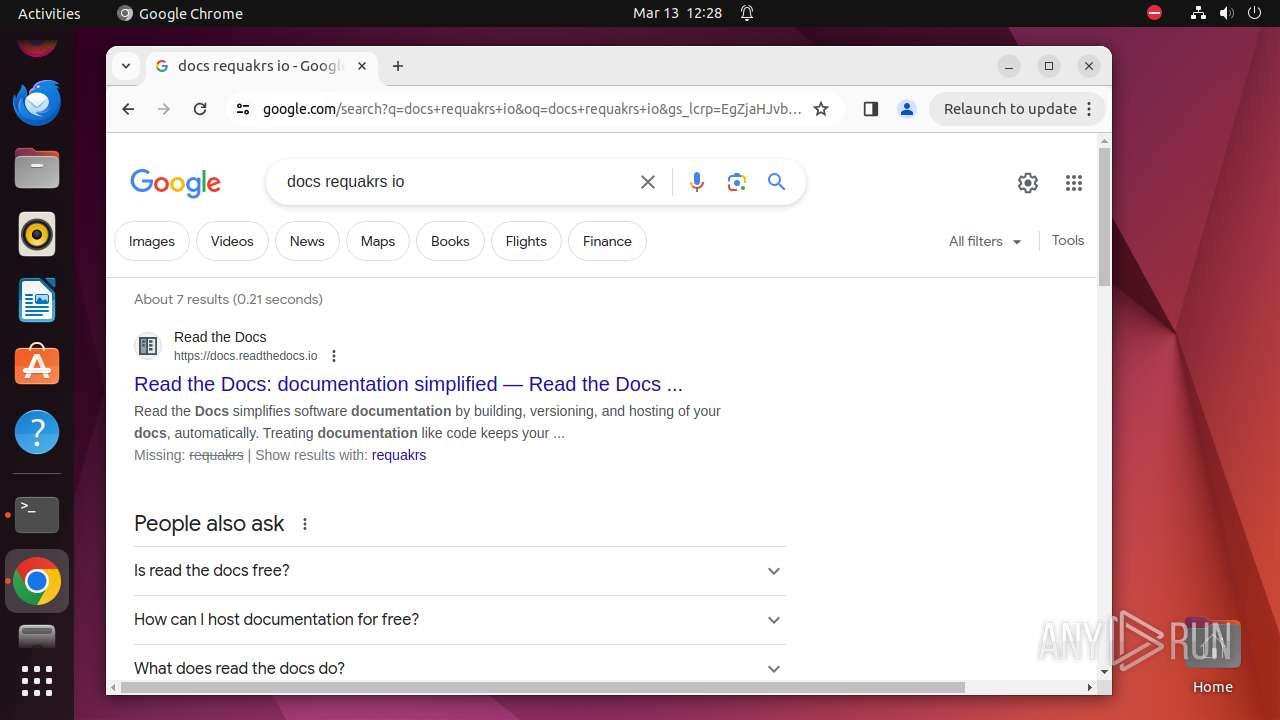Show results with requakrs link
Image resolution: width=1280 pixels, height=720 pixels.
point(399,455)
